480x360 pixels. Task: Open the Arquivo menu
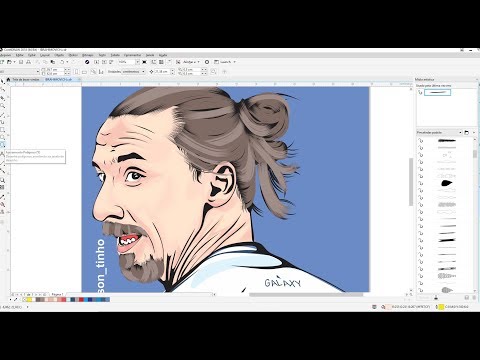click(x=5, y=55)
